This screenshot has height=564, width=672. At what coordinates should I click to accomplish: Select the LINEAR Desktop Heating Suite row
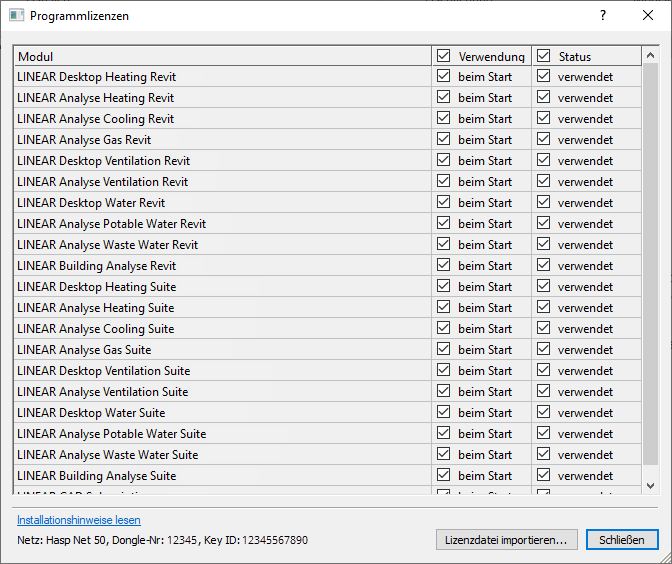[x=328, y=287]
